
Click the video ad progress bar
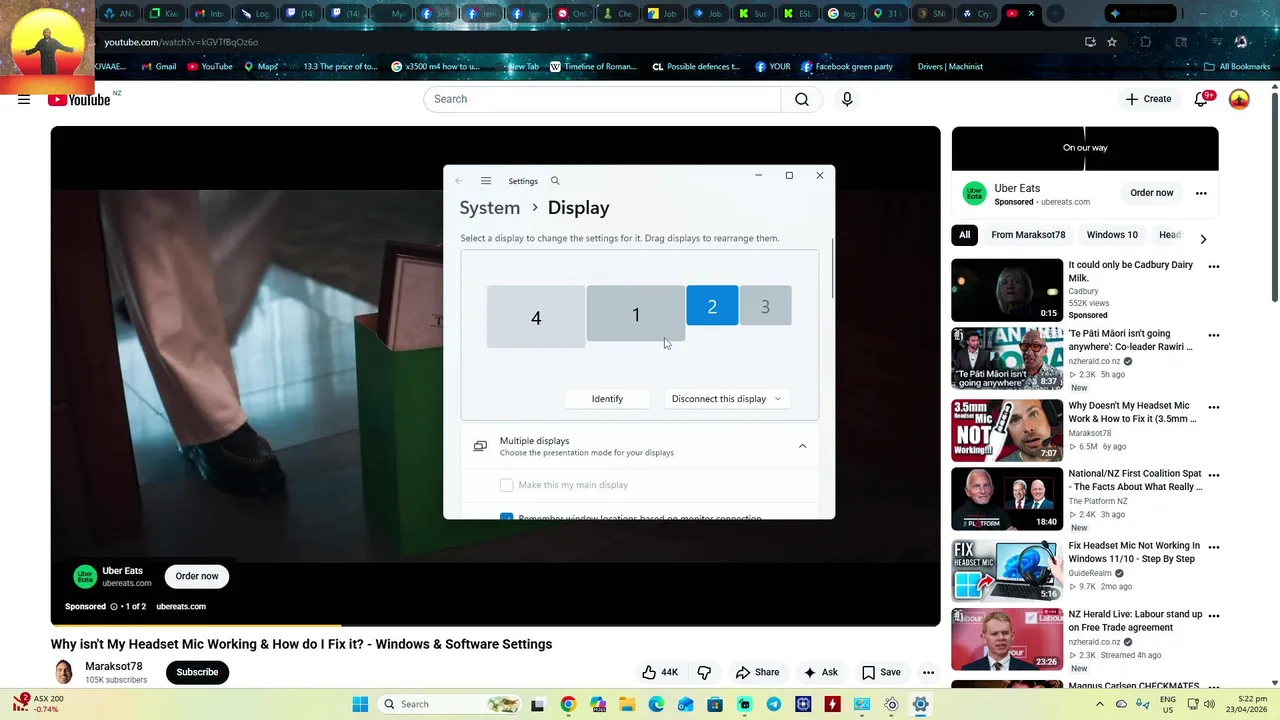(496, 625)
